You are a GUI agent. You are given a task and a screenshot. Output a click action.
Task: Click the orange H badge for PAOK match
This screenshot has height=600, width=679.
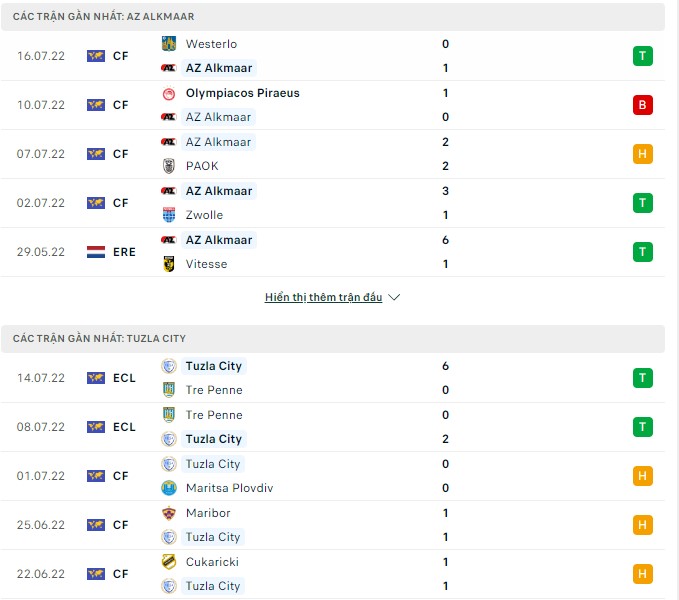[642, 154]
